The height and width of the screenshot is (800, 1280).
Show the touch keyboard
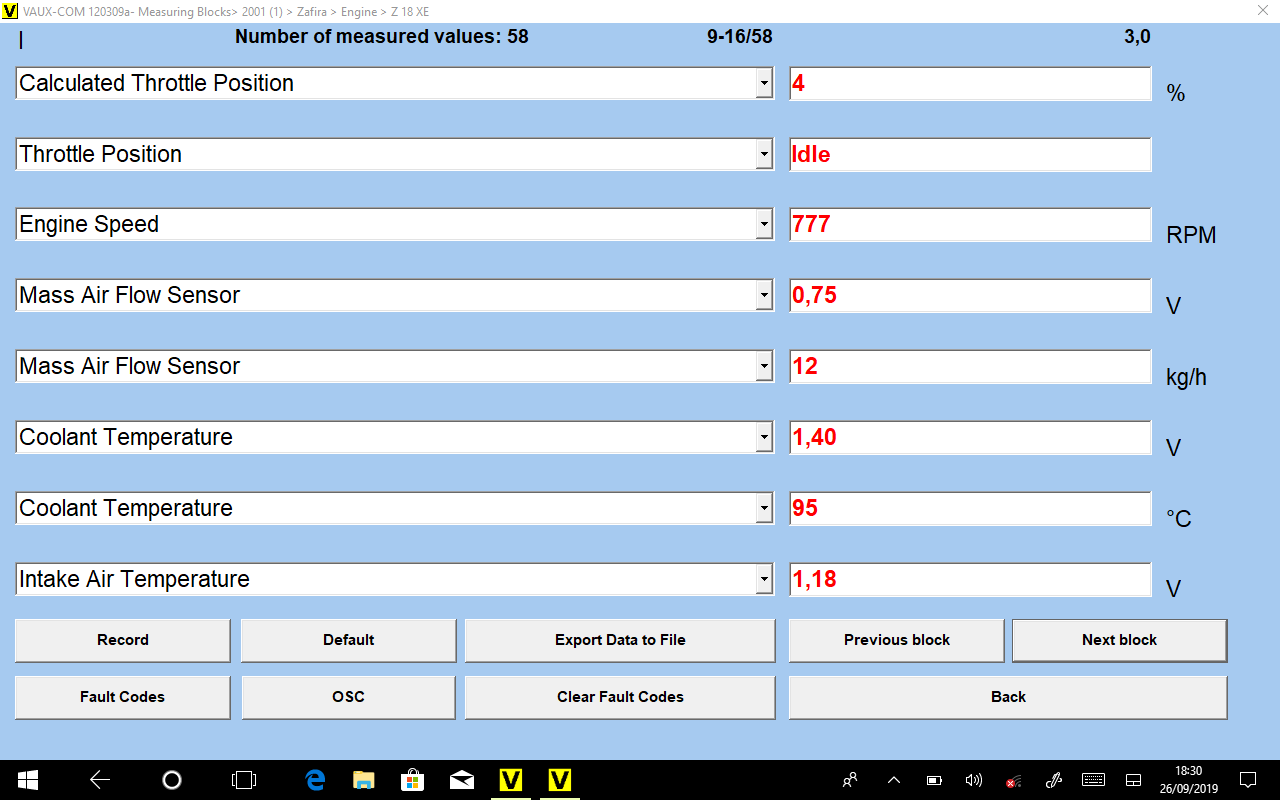pyautogui.click(x=1093, y=780)
